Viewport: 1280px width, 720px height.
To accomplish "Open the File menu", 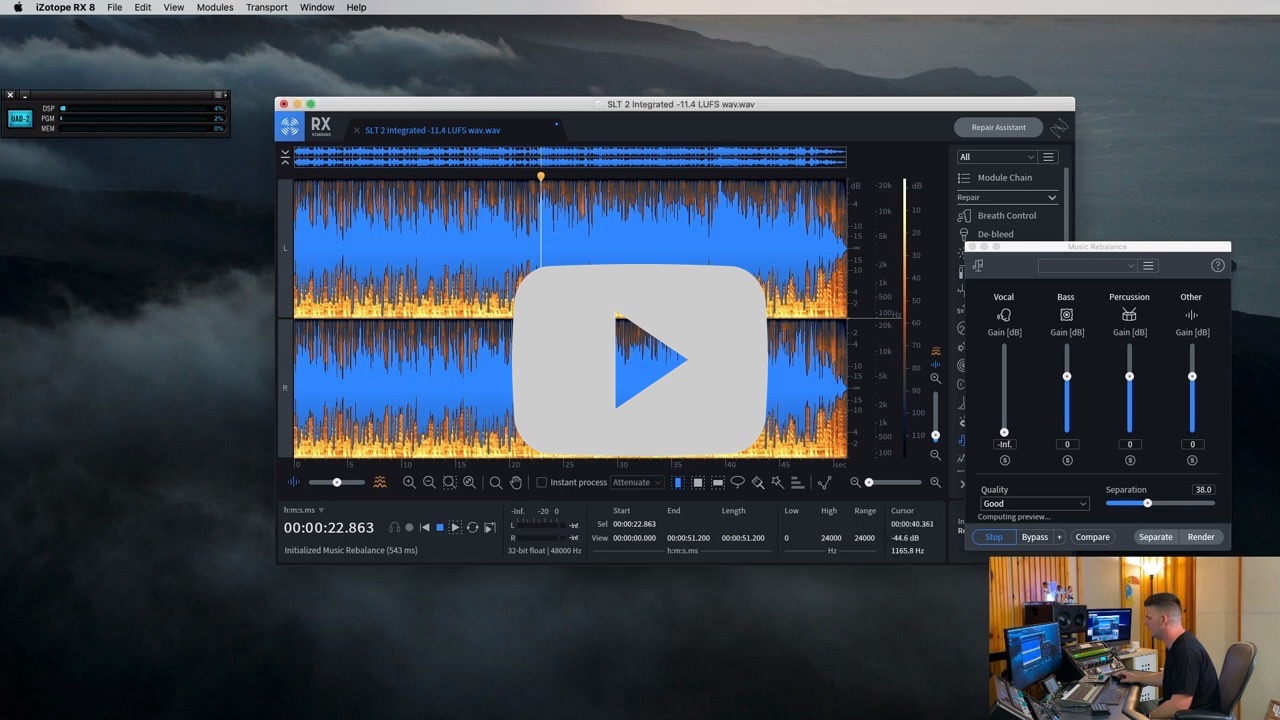I will (x=115, y=7).
